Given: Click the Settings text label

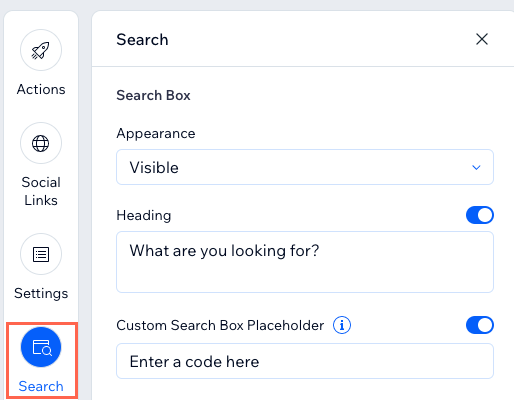Looking at the screenshot, I should coord(41,293).
